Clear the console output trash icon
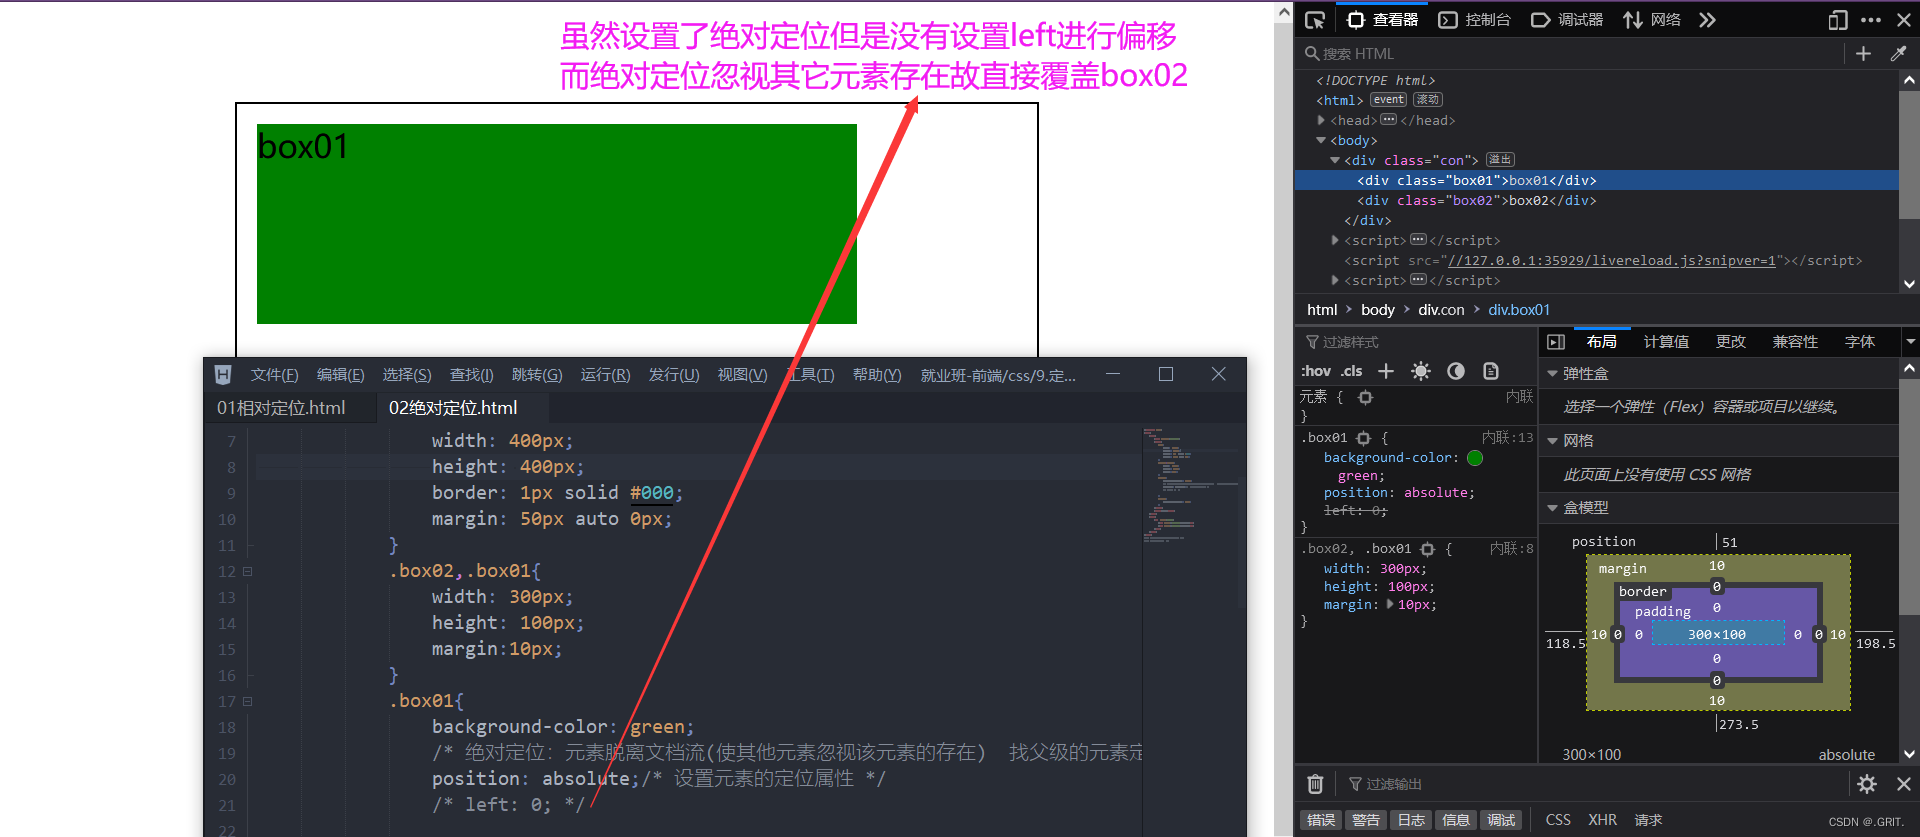Screen dimensions: 1920x837 pyautogui.click(x=1316, y=784)
